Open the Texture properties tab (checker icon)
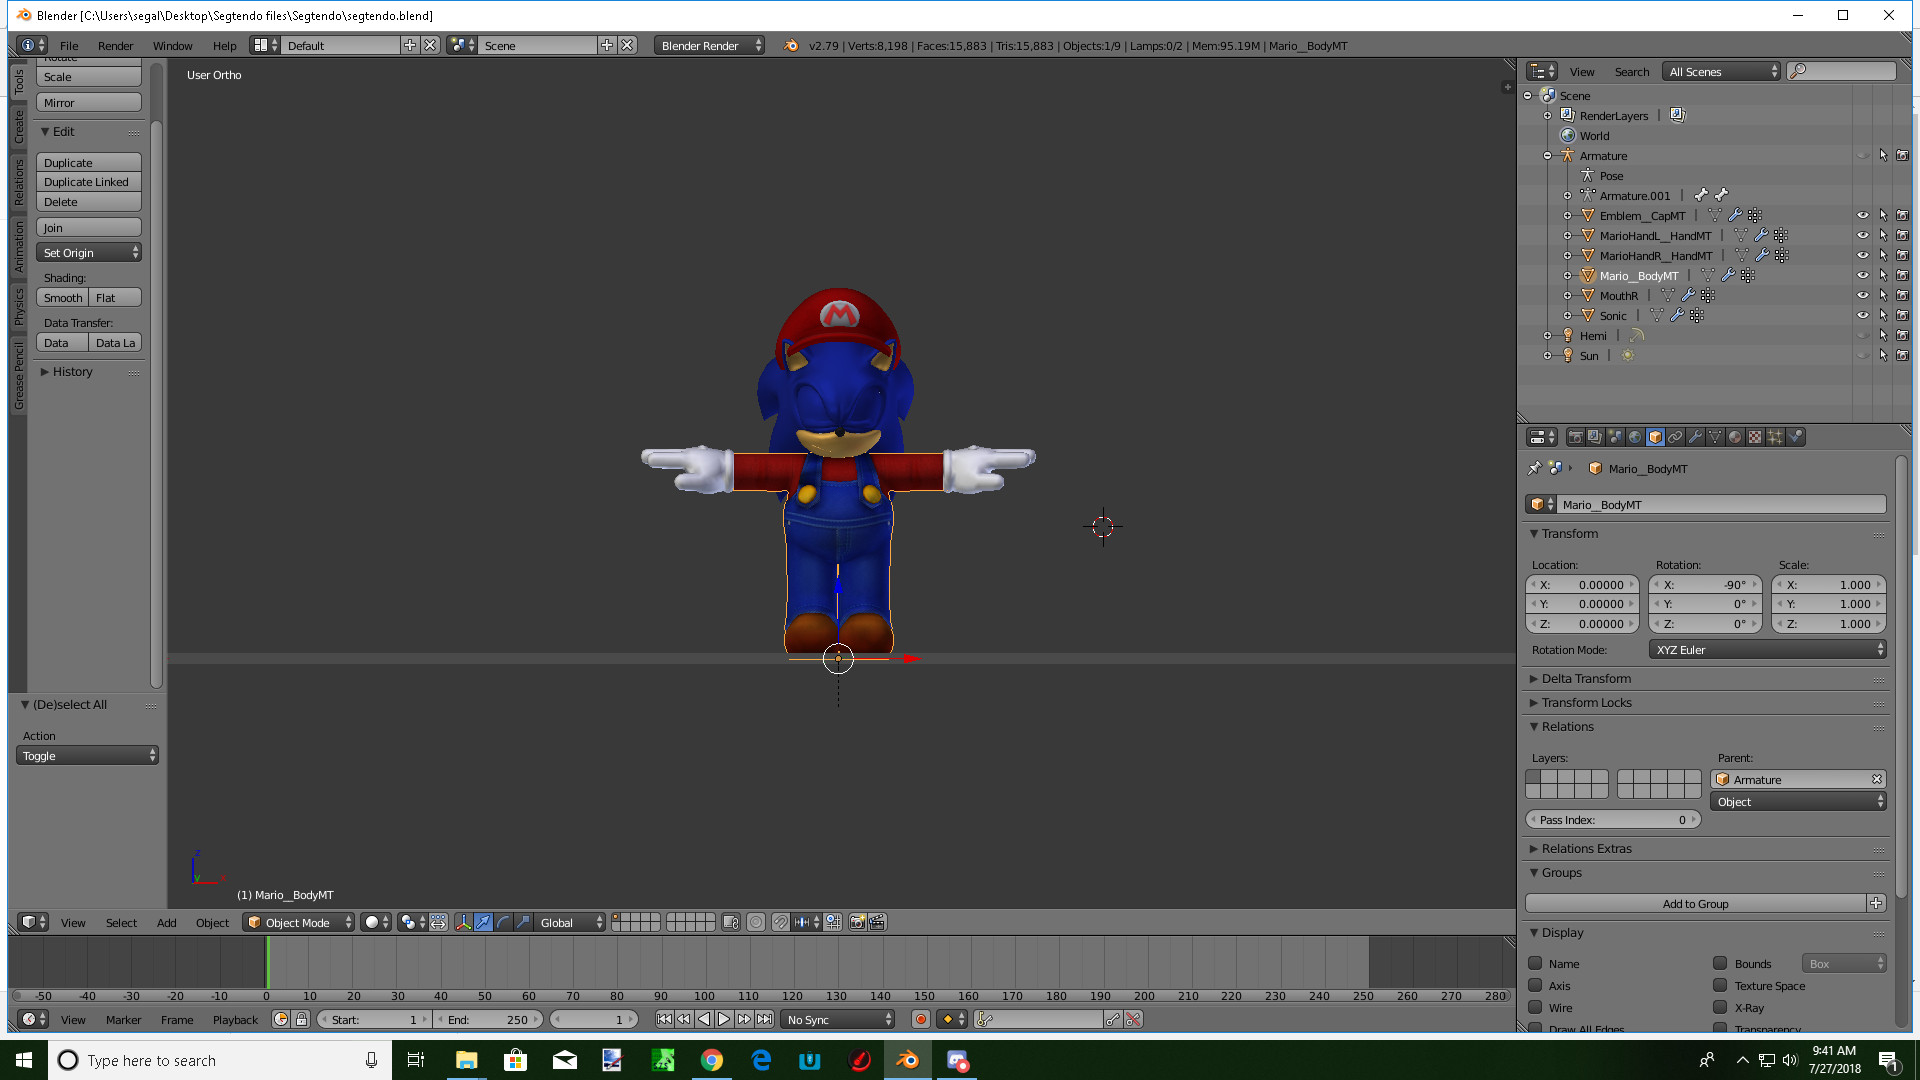The image size is (1920, 1080). point(1754,437)
